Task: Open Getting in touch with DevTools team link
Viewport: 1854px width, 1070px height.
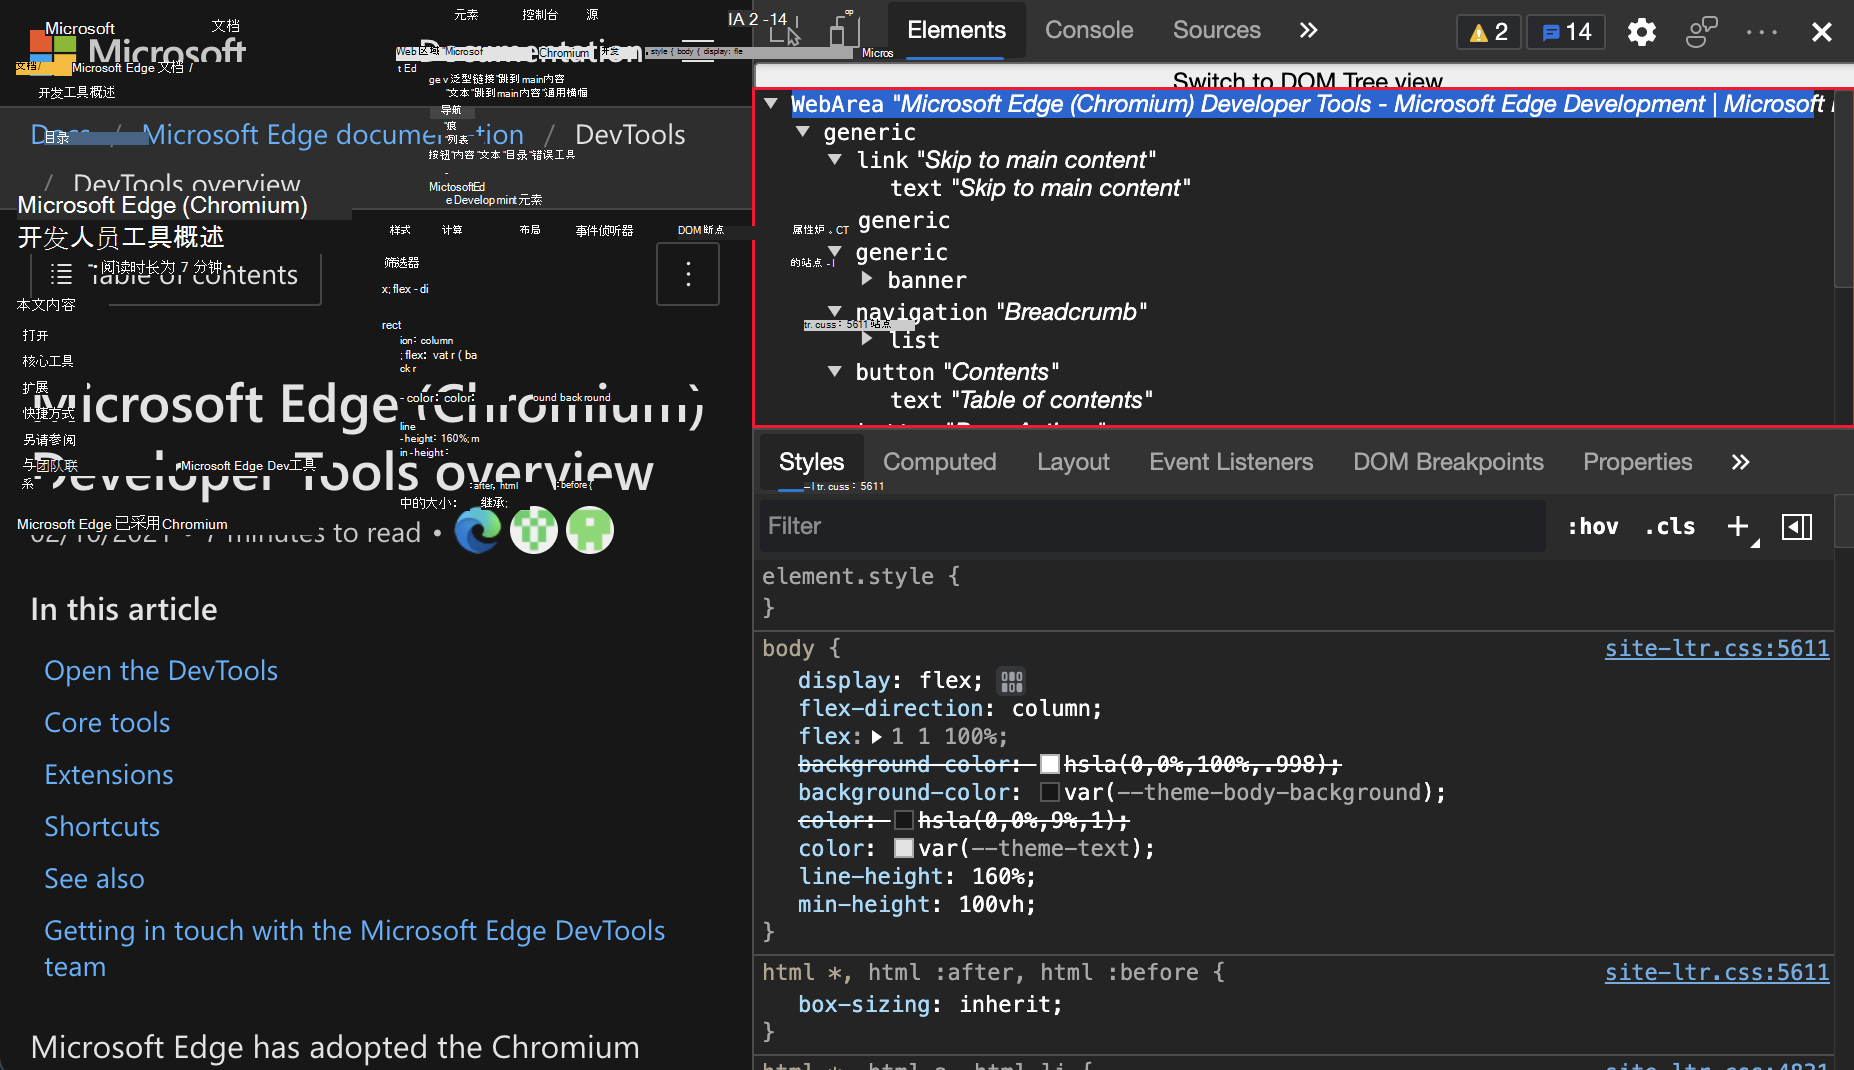Action: [354, 948]
